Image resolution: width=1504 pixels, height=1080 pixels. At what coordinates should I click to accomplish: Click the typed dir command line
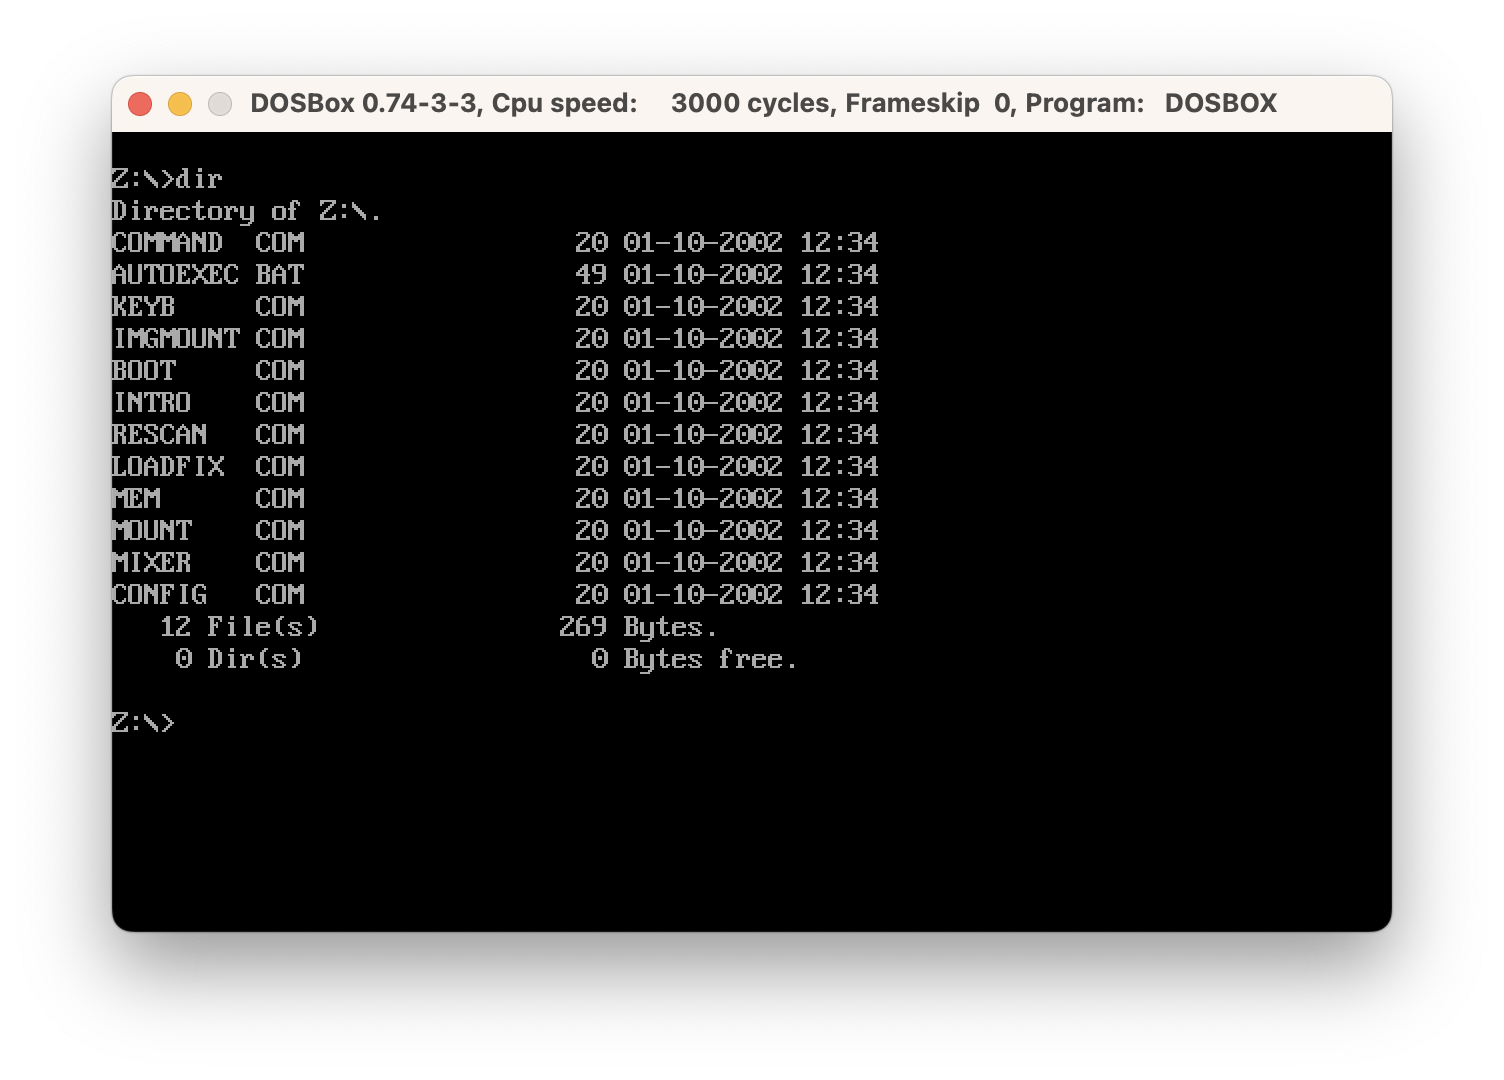[x=167, y=179]
